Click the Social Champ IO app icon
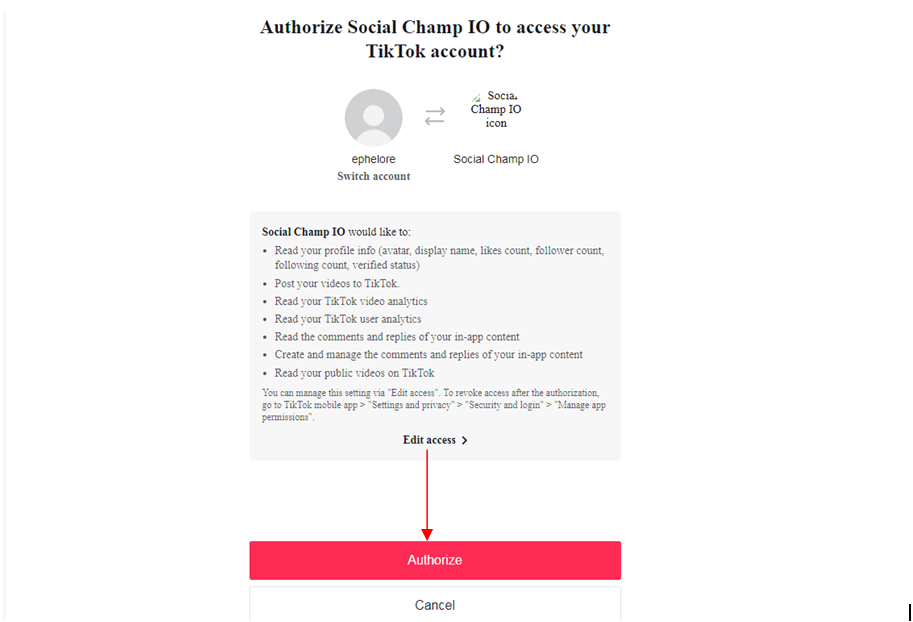The height and width of the screenshot is (622, 913). click(496, 109)
